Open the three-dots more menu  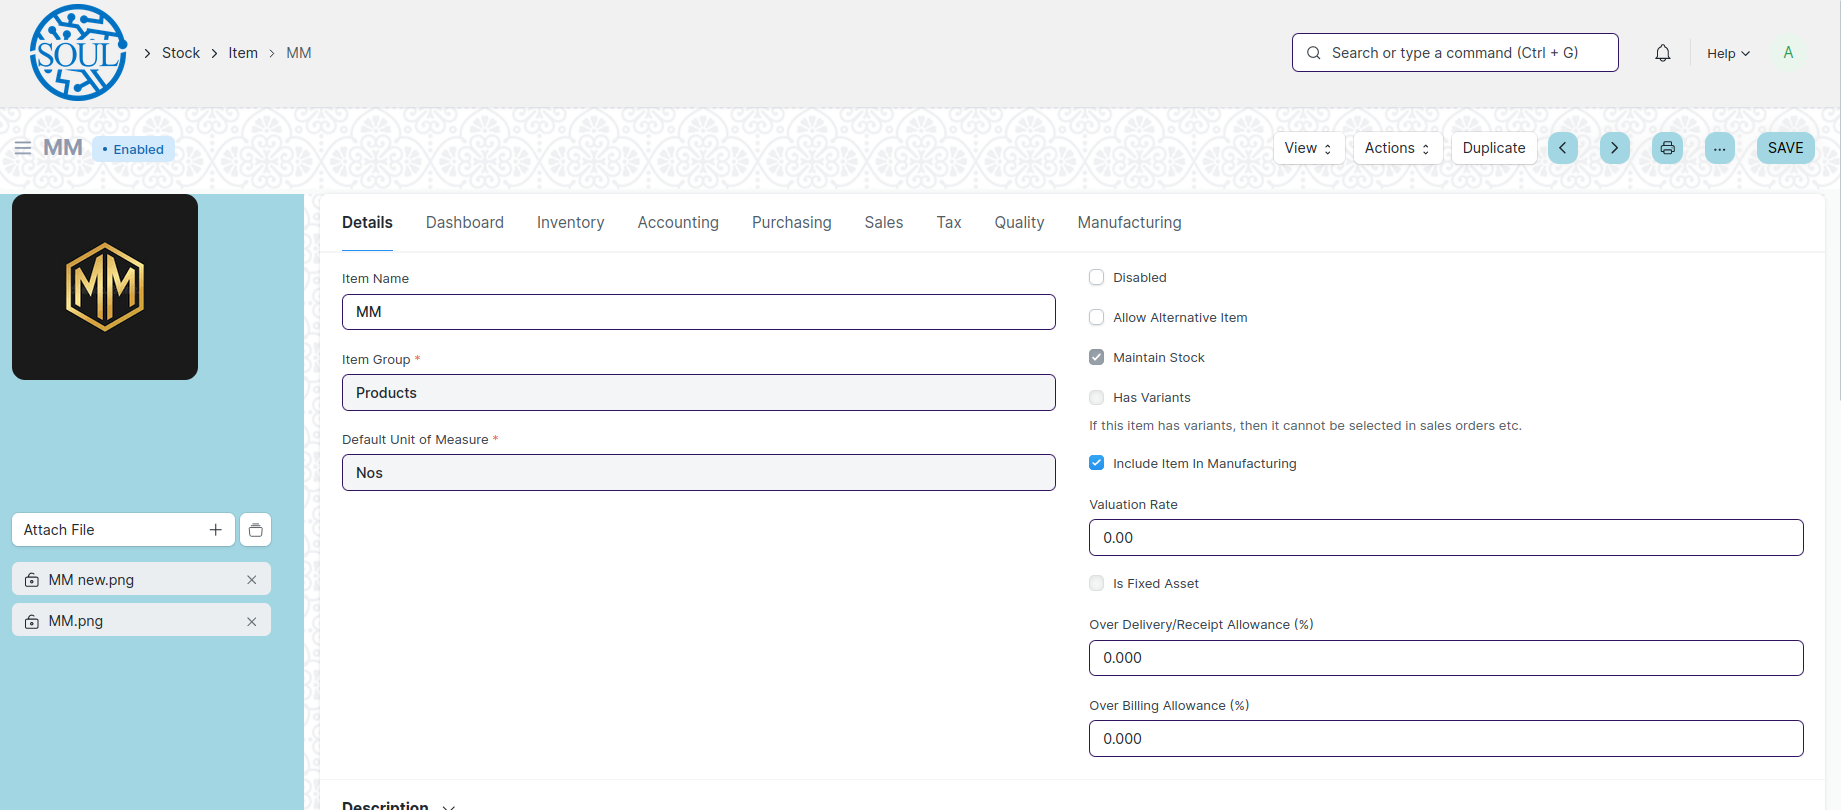coord(1720,148)
